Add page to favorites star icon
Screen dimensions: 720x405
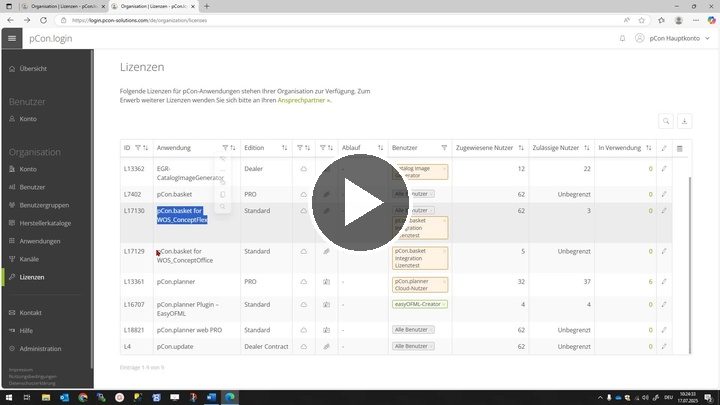(641, 20)
